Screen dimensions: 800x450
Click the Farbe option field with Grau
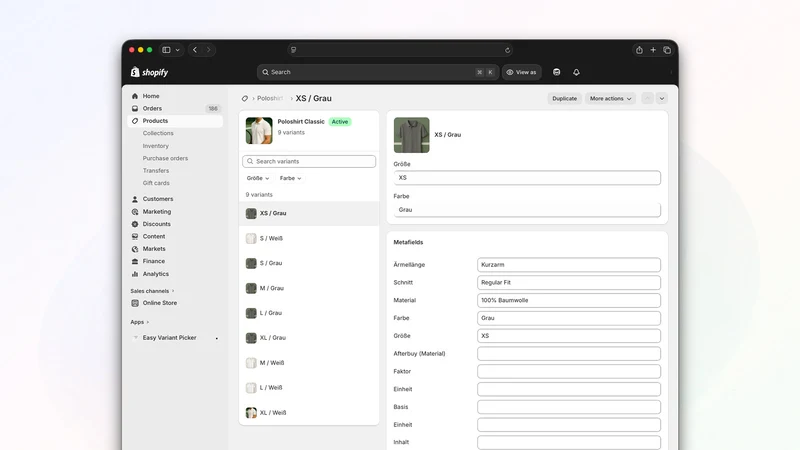point(527,210)
